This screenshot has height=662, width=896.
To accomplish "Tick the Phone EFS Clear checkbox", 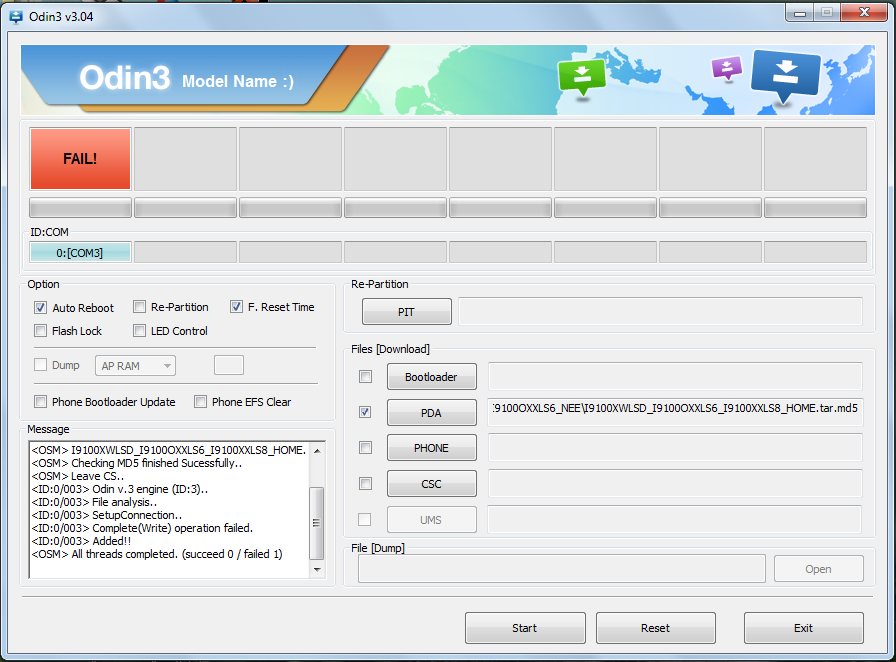I will click(x=201, y=402).
